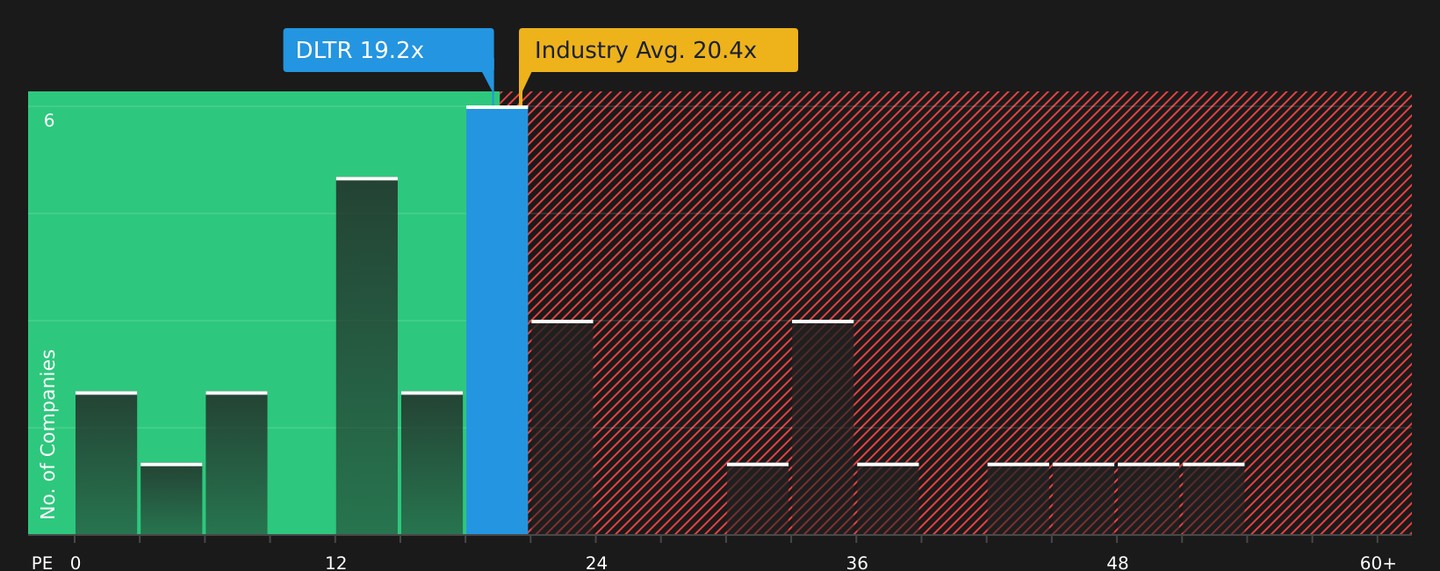Click the DLTR 19.2x label
The width and height of the screenshot is (1440, 571).
[x=388, y=50]
